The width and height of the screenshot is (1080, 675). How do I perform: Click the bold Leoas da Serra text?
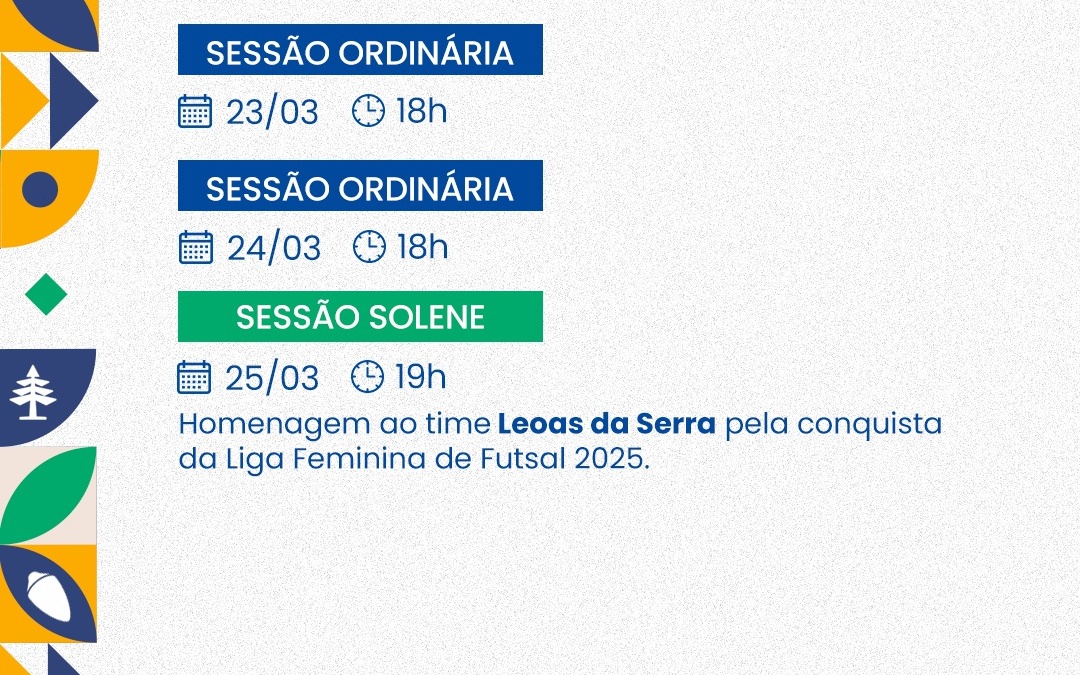click(606, 424)
